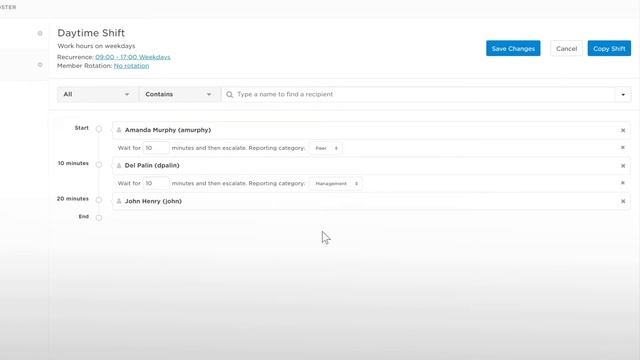Cancel the shift edits
The image size is (640, 360).
pyautogui.click(x=566, y=49)
